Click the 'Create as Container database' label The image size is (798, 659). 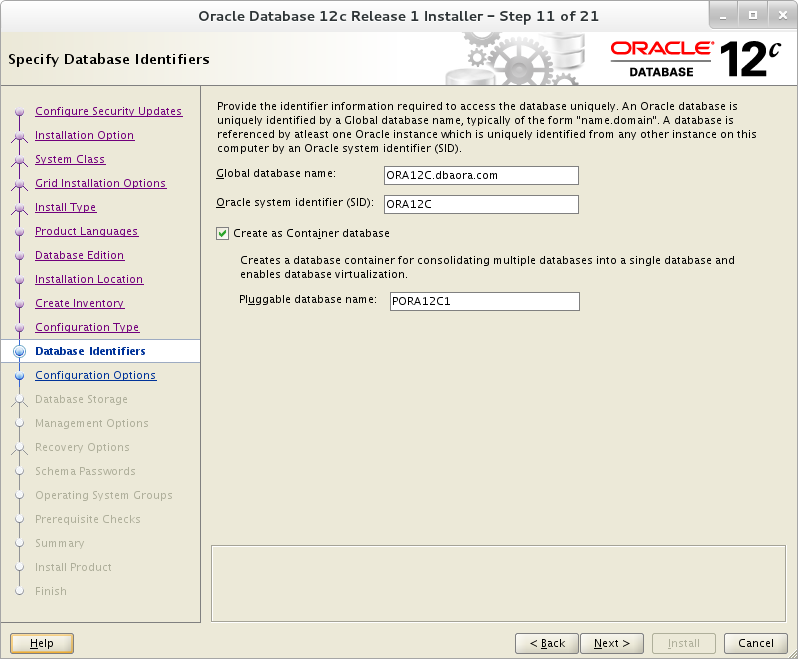tap(311, 234)
